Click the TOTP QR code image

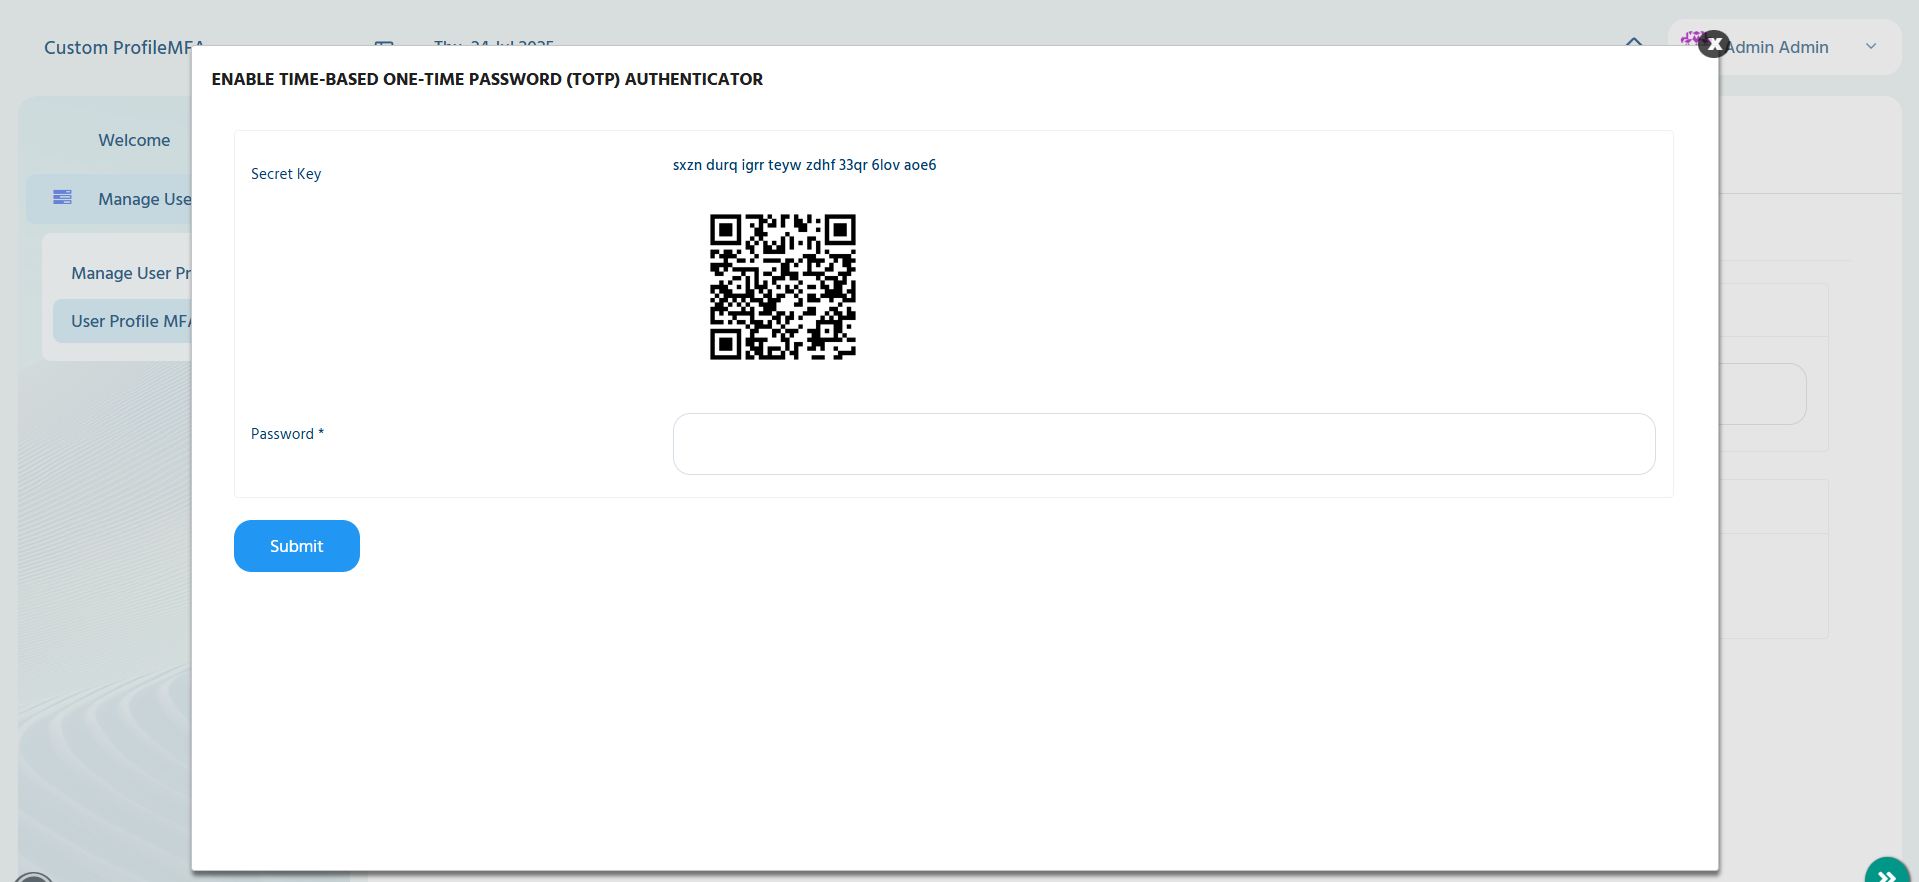(x=783, y=287)
